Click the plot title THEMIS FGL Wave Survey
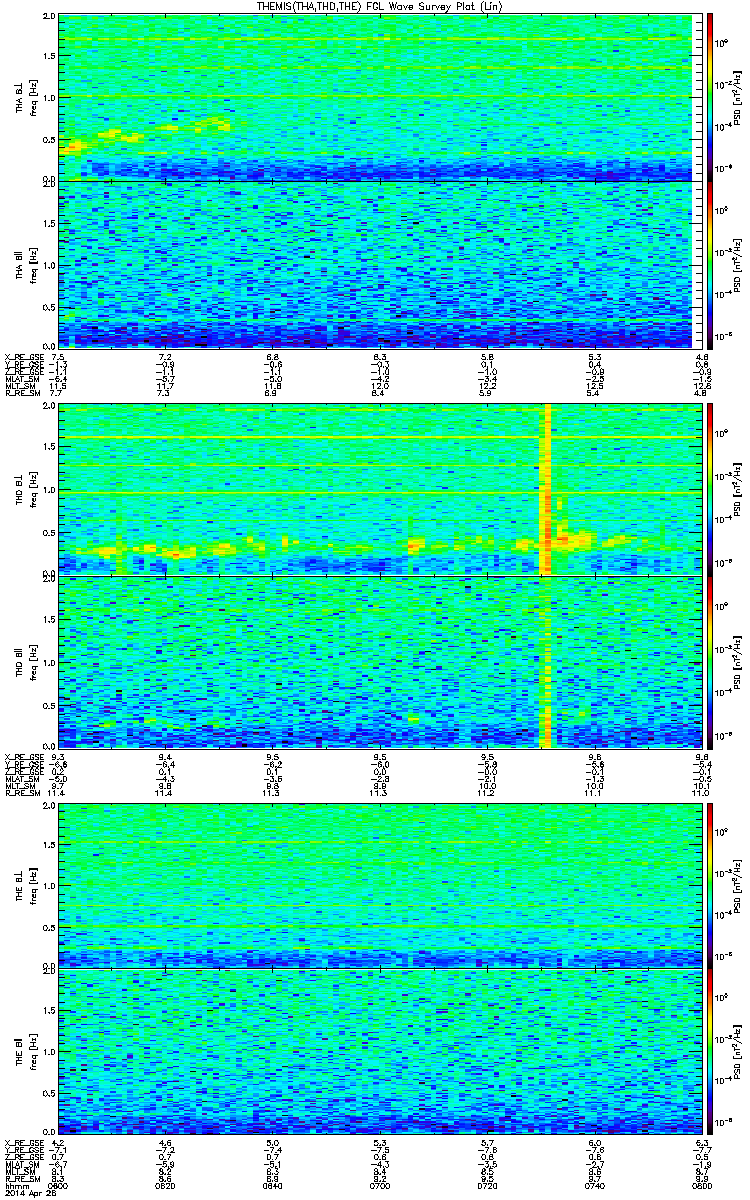Viewport: 750px width, 1200px height. click(x=376, y=7)
